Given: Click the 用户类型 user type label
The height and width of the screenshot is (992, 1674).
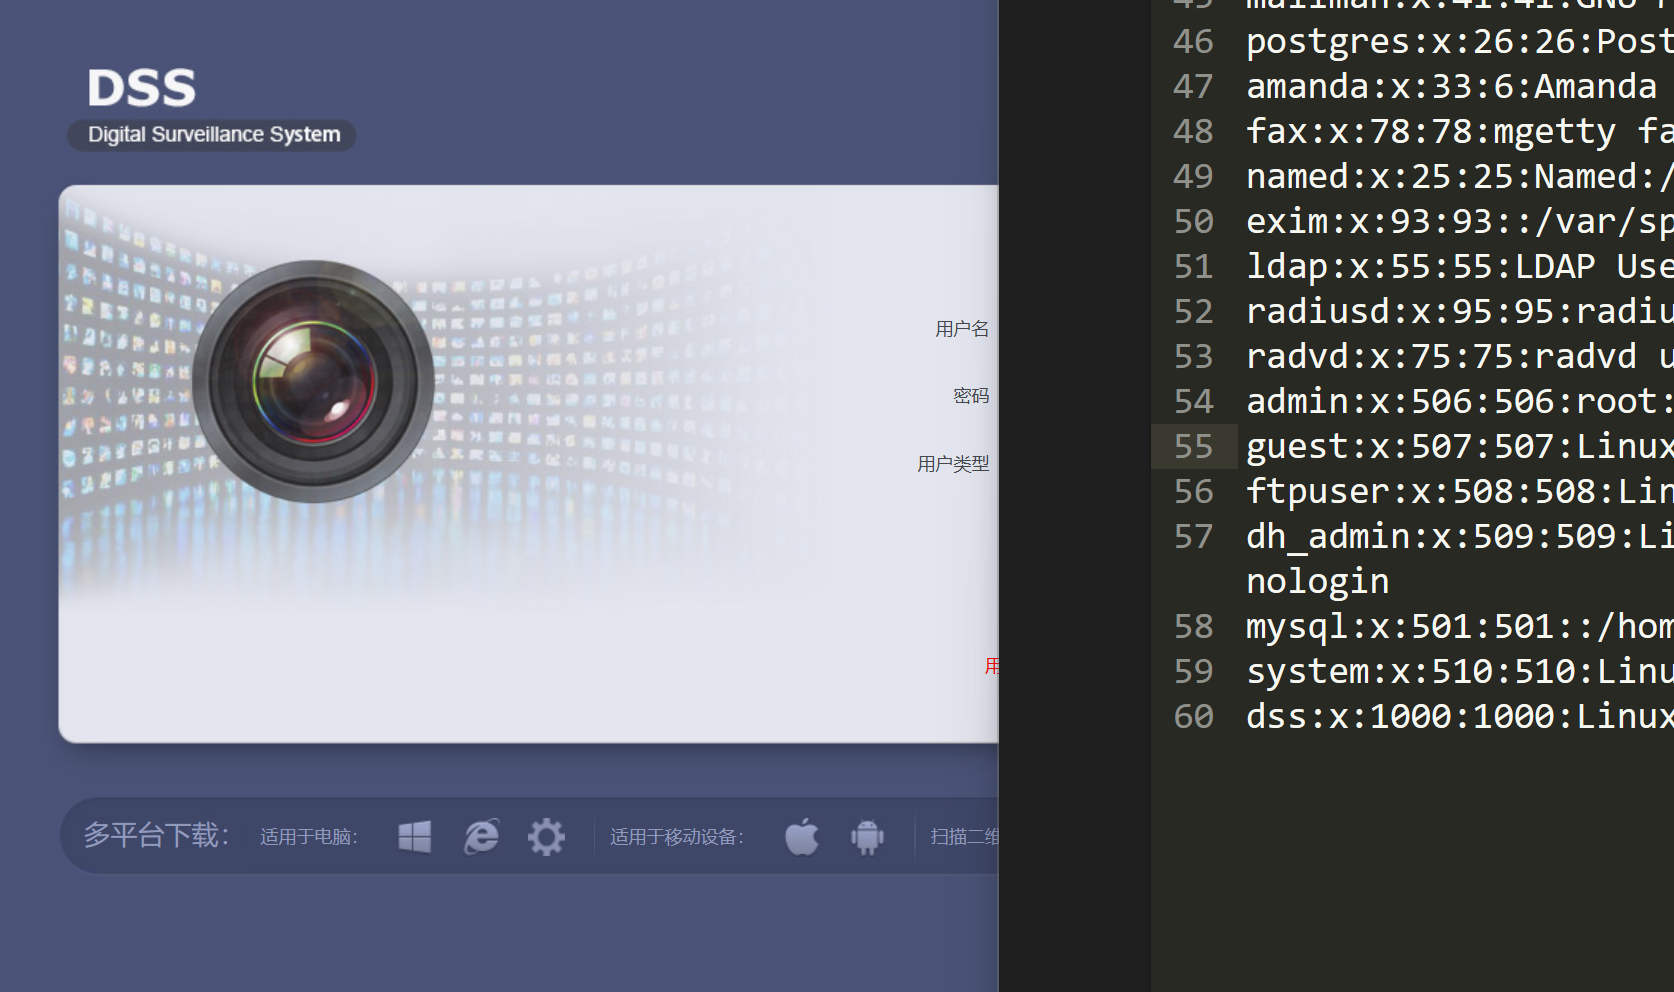Looking at the screenshot, I should pos(953,464).
